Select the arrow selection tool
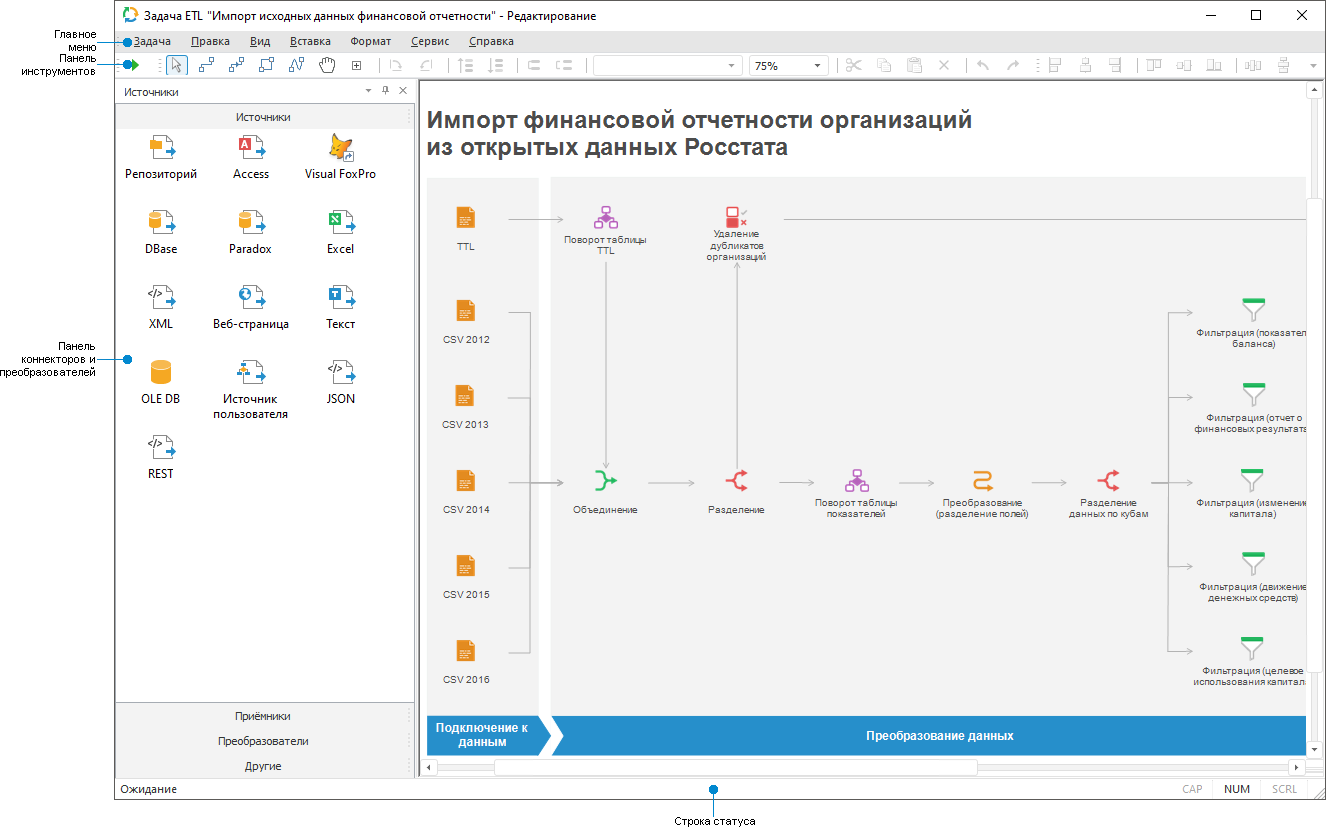 pos(175,64)
